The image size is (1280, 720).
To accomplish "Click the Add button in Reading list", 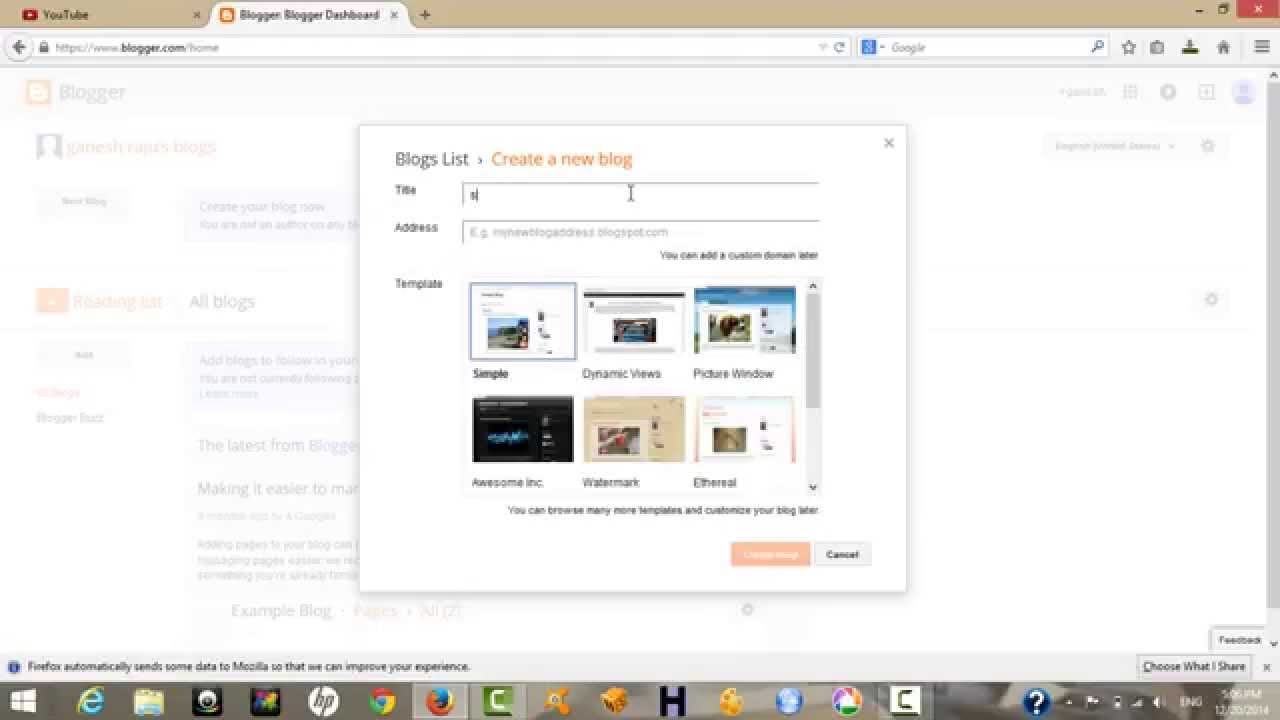I will coord(84,355).
